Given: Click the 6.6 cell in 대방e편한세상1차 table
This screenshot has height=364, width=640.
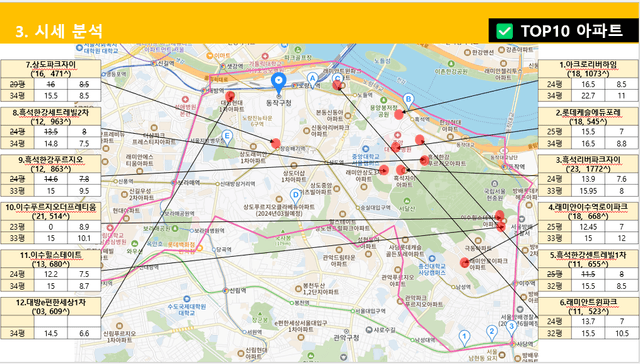Looking at the screenshot, I should pyautogui.click(x=84, y=333).
